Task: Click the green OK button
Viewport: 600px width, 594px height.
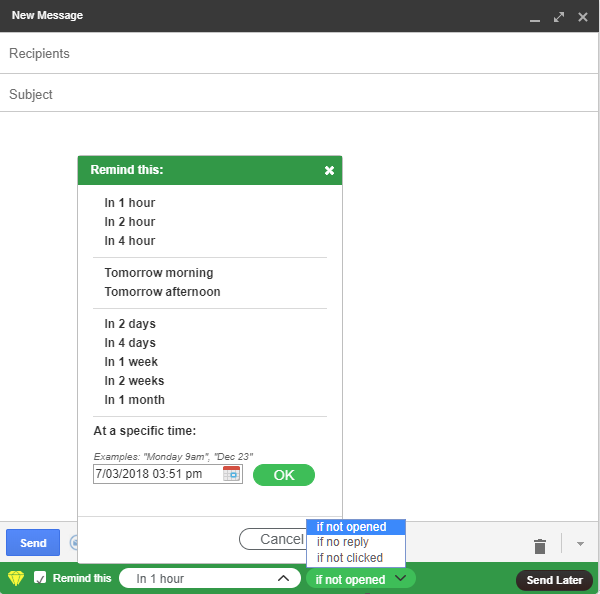Action: [284, 475]
